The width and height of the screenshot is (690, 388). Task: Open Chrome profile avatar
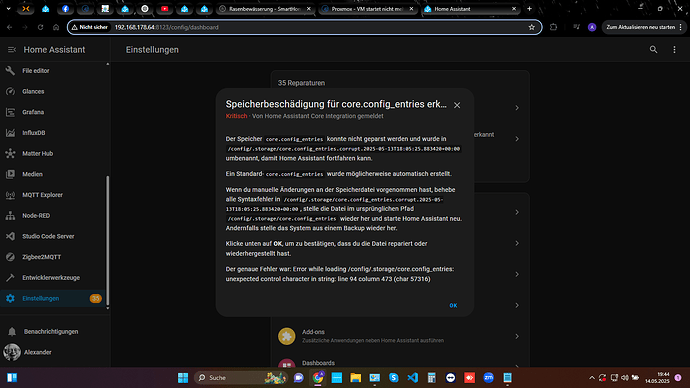pyautogui.click(x=592, y=27)
